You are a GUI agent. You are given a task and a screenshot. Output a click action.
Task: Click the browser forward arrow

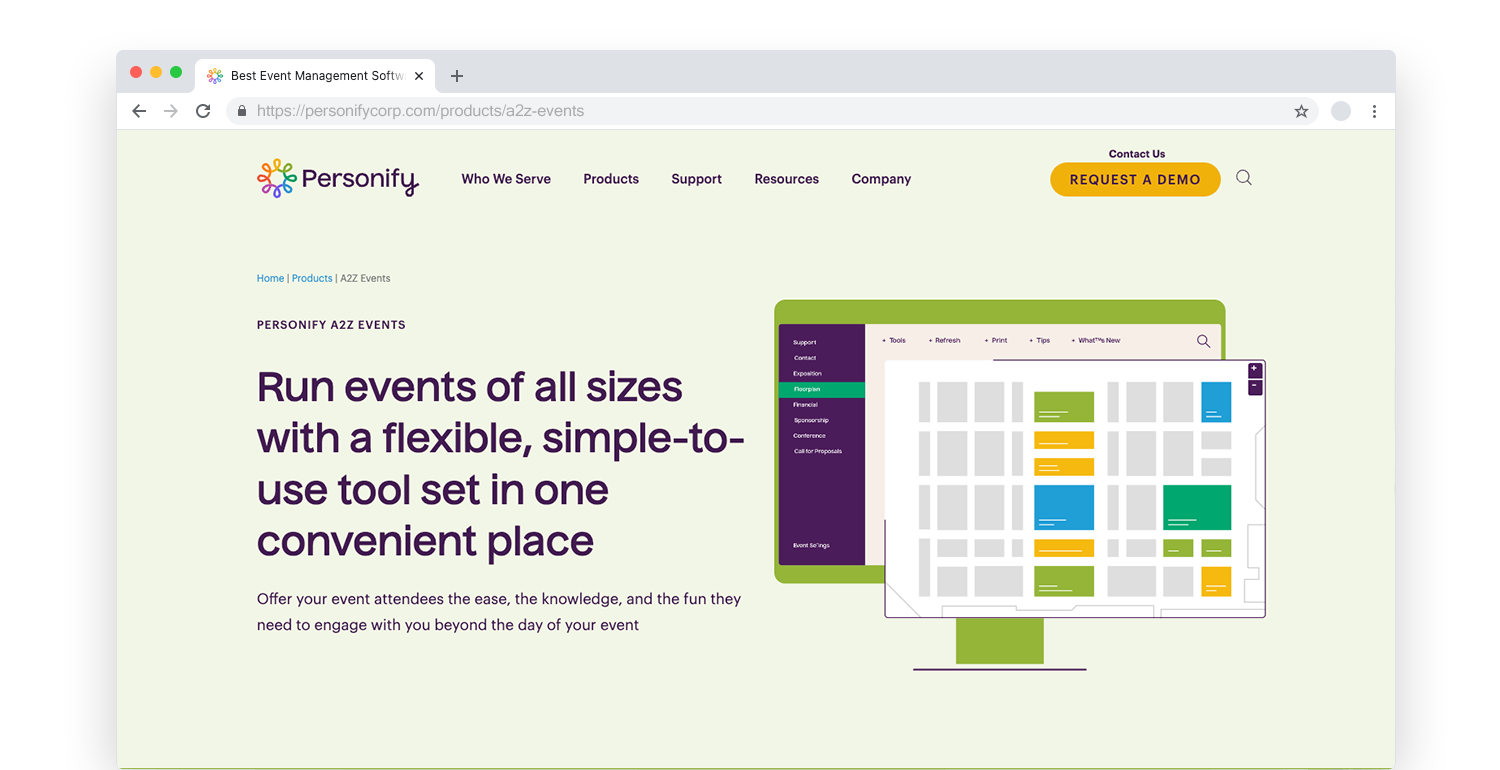[x=171, y=111]
